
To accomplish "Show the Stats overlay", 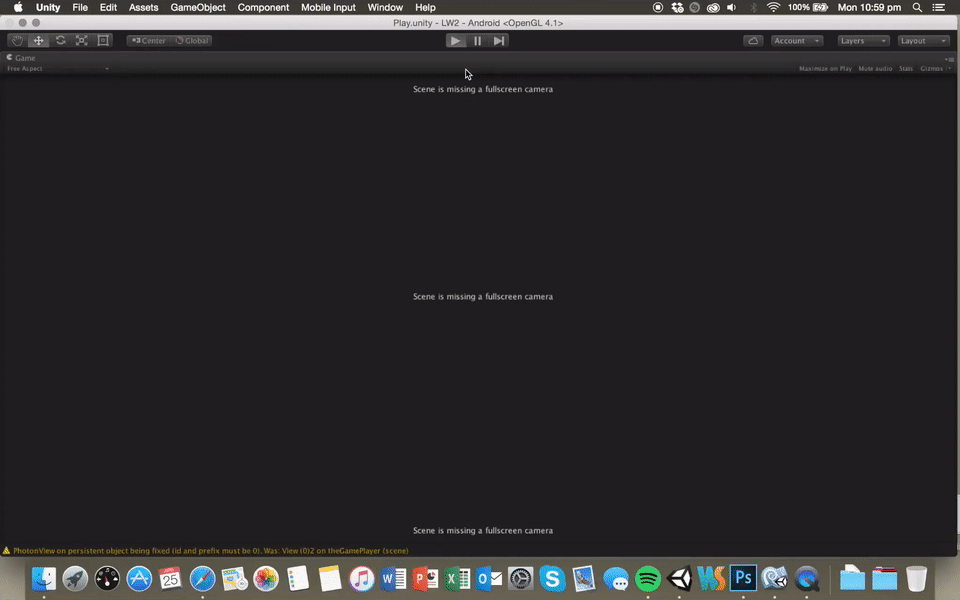I will tap(906, 69).
